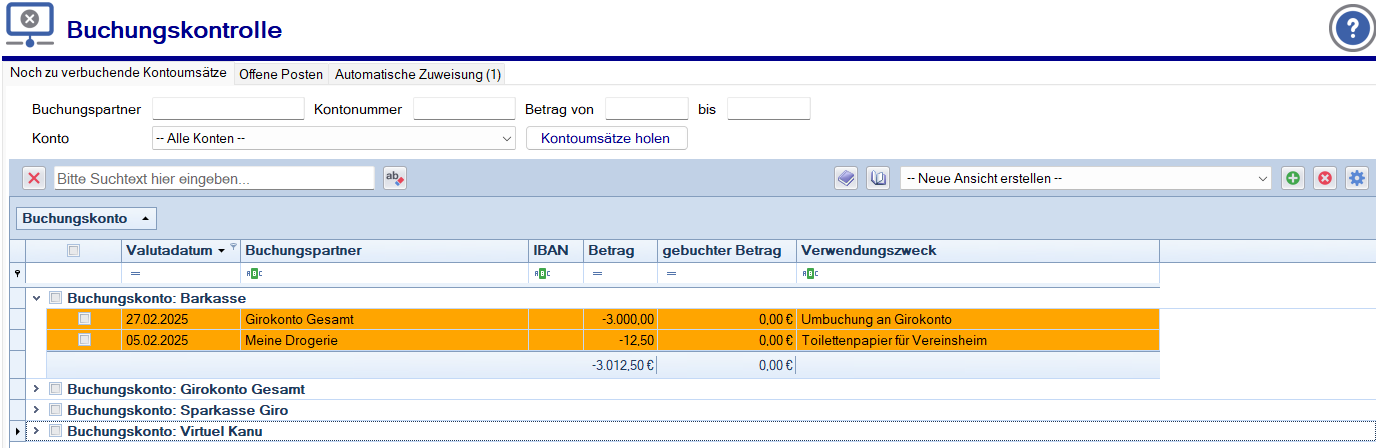Click the open book view icon
Viewport: 1376px width, 448px height.
pos(878,178)
